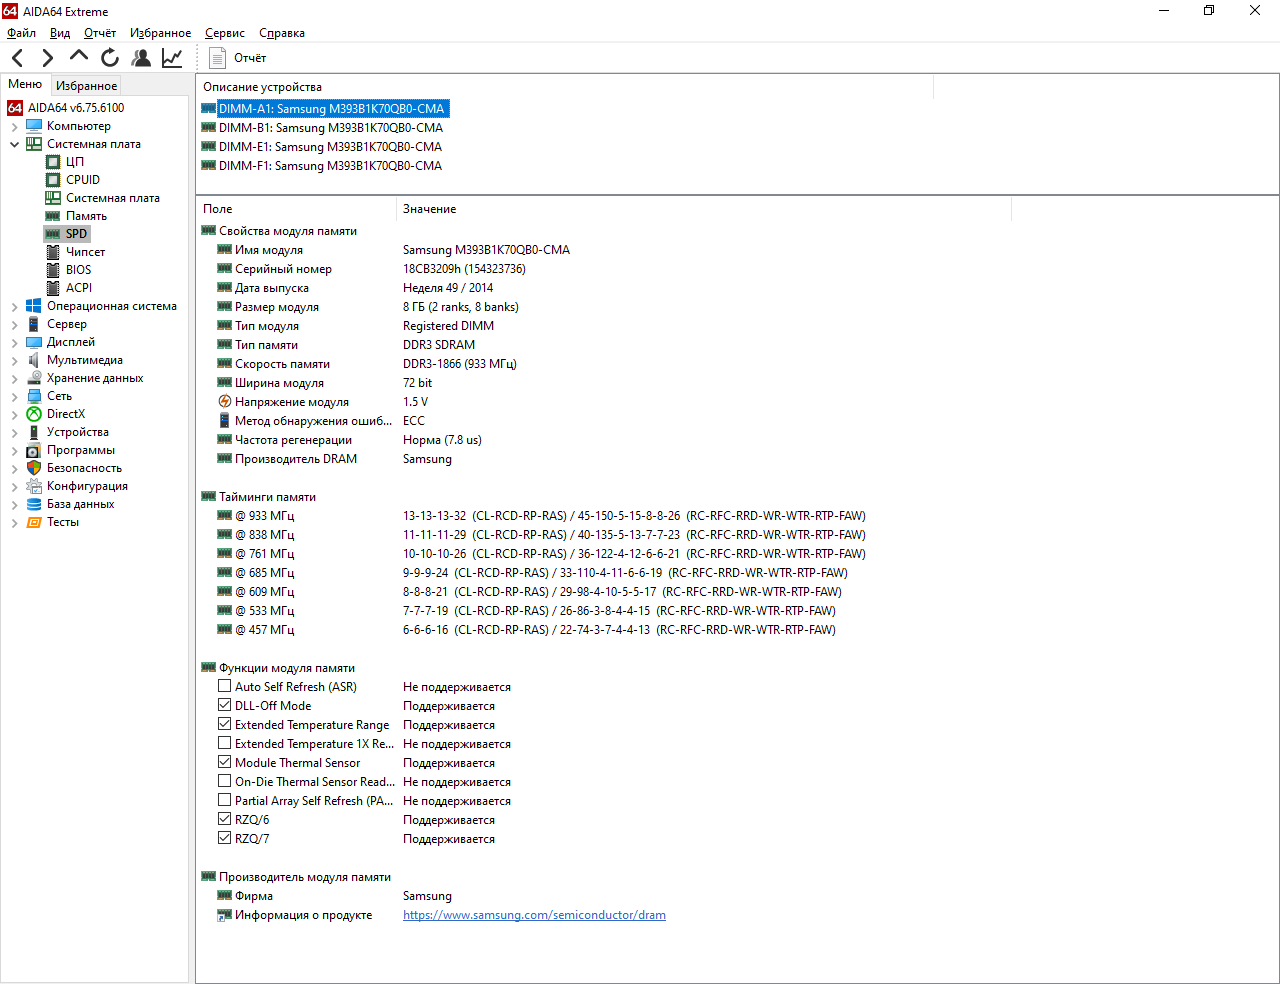Select the SPD item in the tree
The width and height of the screenshot is (1280, 984).
pyautogui.click(x=77, y=234)
